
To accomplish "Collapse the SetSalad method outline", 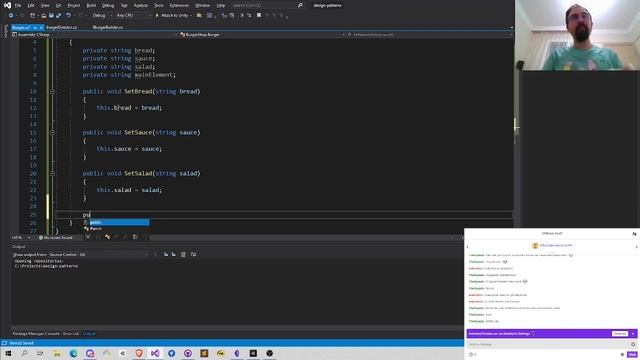I will (x=52, y=173).
